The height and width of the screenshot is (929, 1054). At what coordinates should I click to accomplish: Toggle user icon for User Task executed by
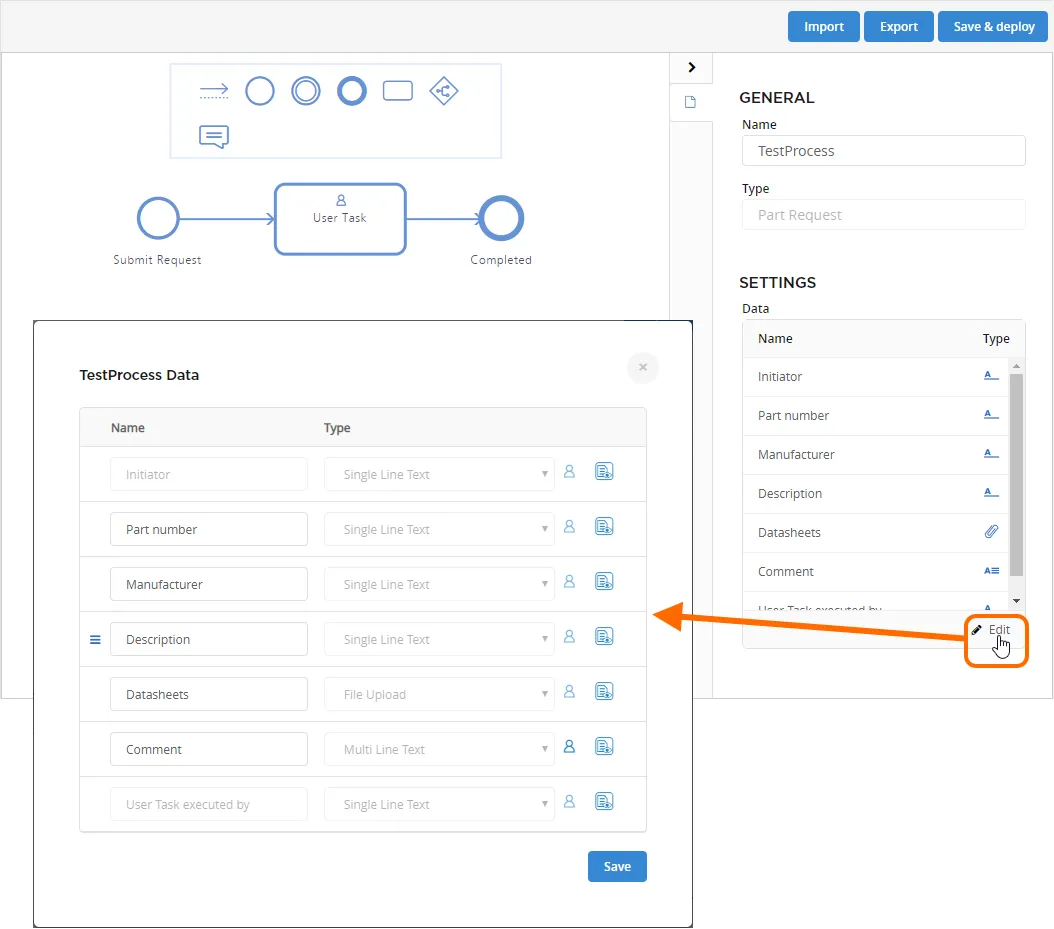point(569,802)
